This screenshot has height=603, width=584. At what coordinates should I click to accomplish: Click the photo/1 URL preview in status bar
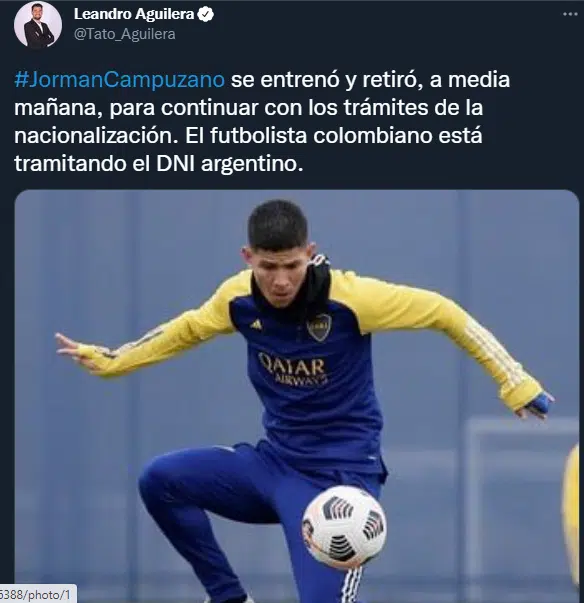[x=38, y=595]
